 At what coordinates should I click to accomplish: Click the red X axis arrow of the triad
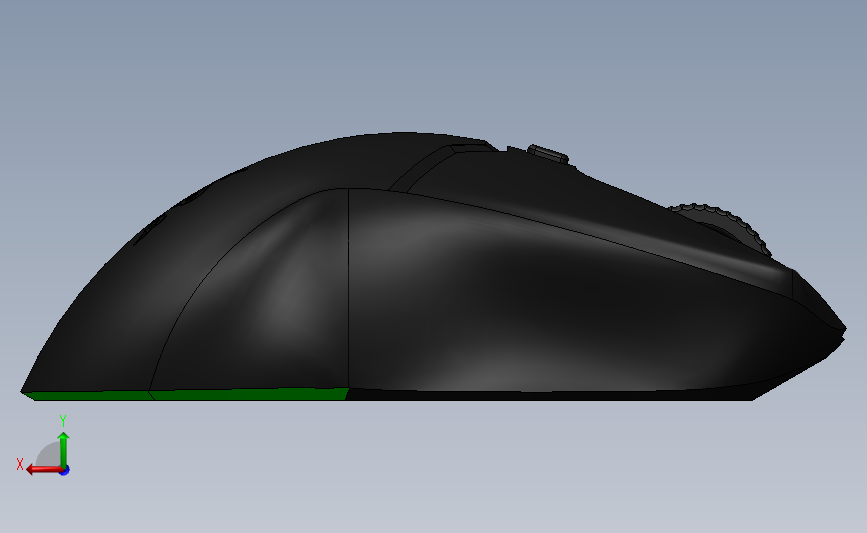tap(44, 469)
